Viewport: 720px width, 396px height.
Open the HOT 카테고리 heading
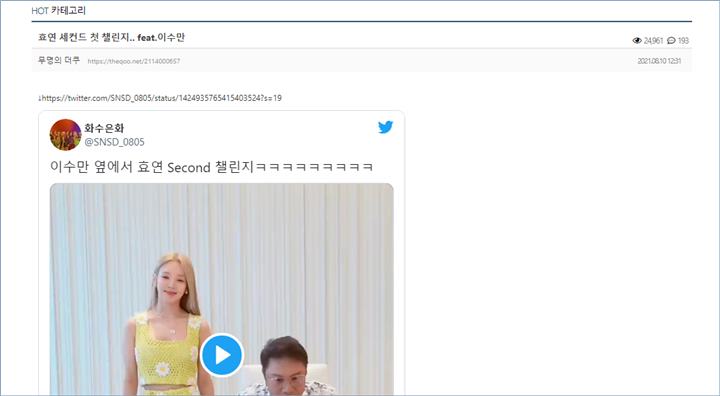[x=59, y=11]
